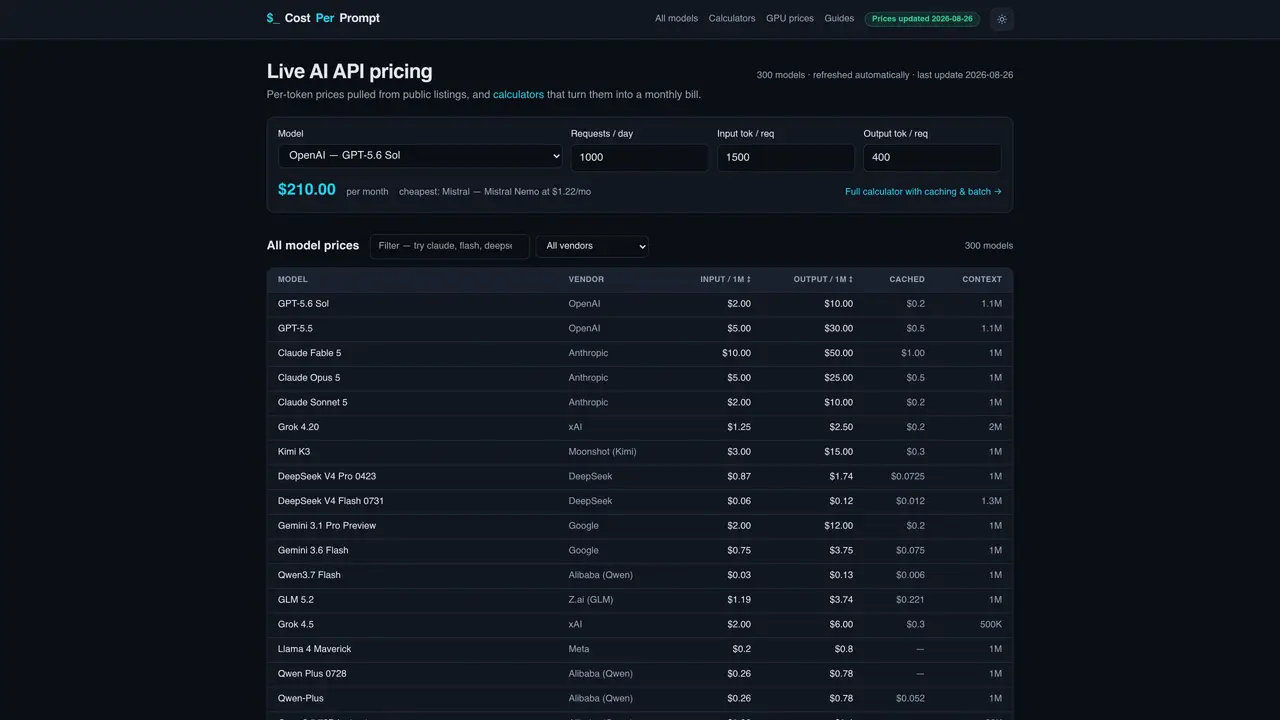The width and height of the screenshot is (1280, 720).
Task: Focus the Requests / day input field
Action: click(639, 158)
